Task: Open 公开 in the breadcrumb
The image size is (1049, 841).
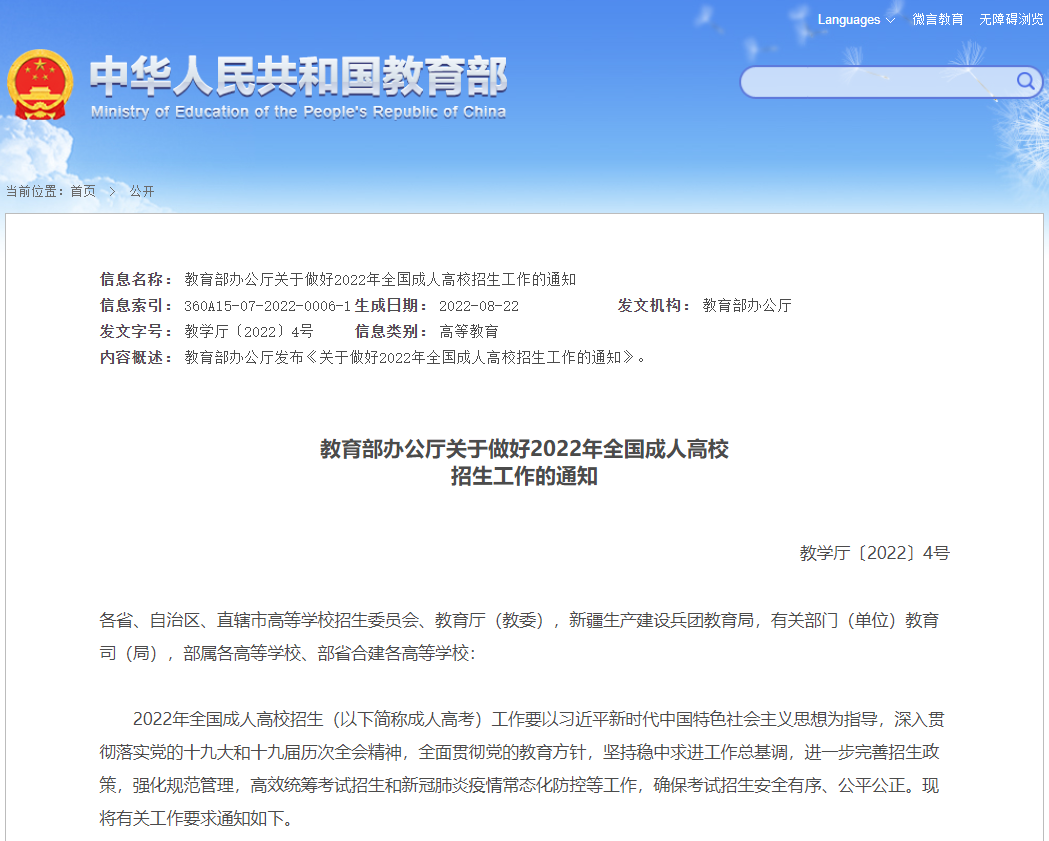Action: pyautogui.click(x=142, y=191)
